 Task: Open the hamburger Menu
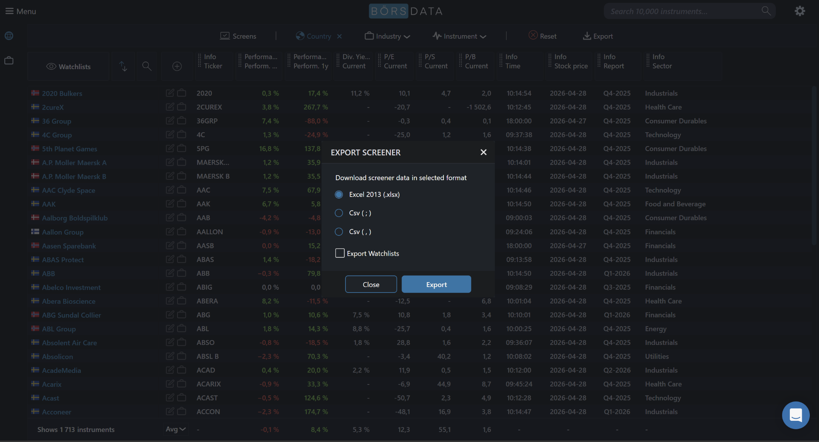(x=20, y=11)
